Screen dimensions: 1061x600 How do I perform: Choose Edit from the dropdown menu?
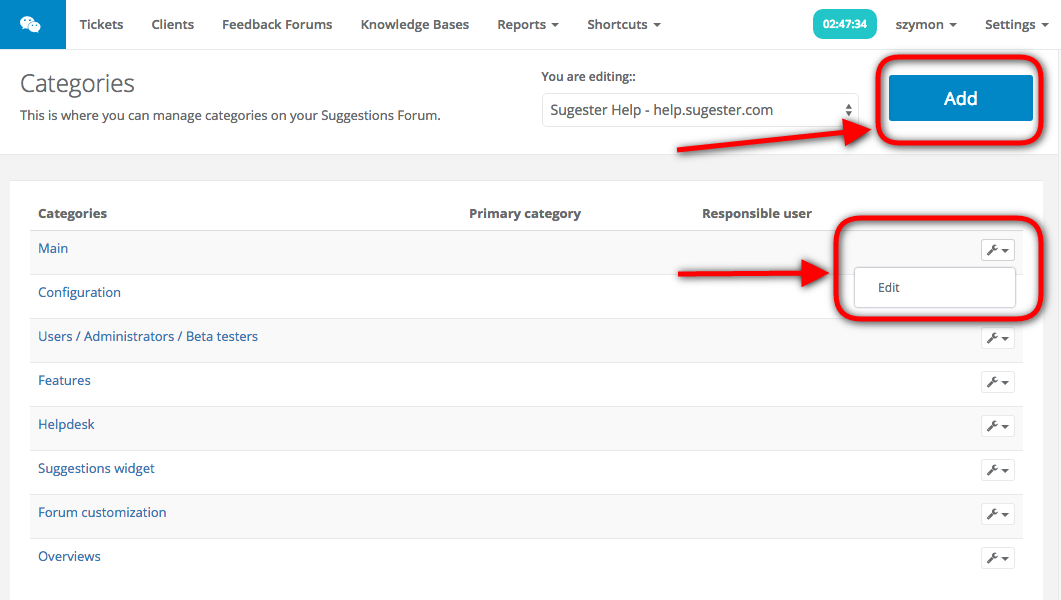(889, 287)
